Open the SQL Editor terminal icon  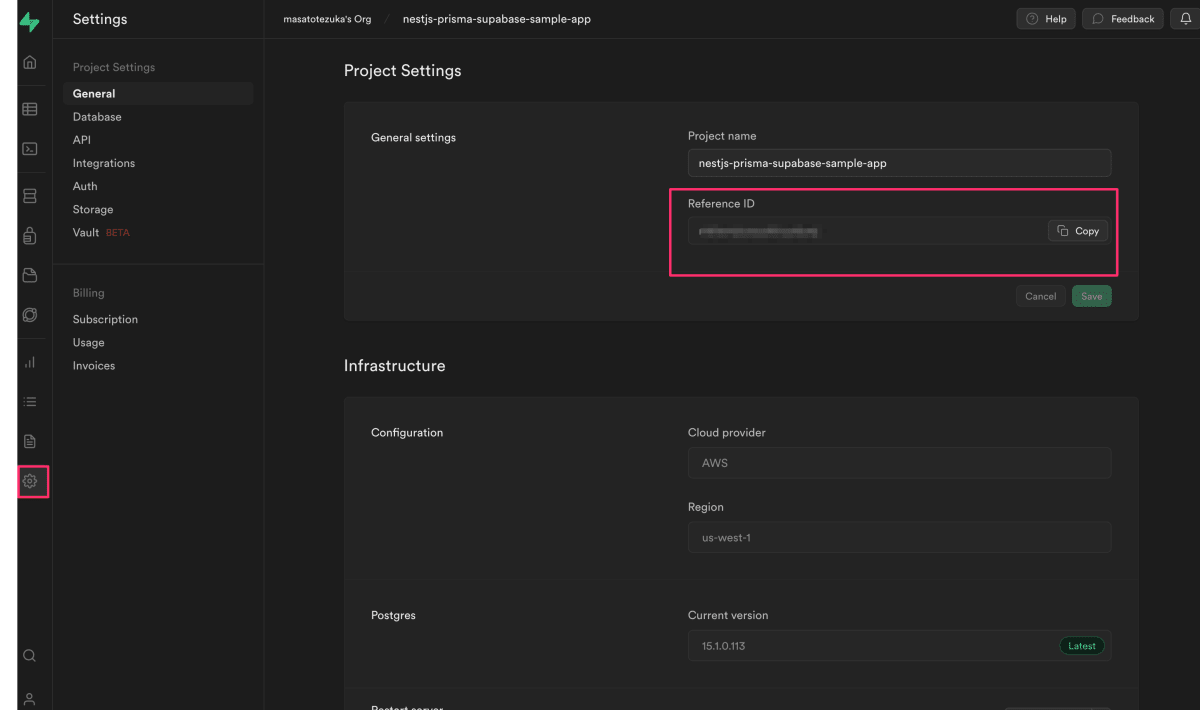tap(30, 149)
